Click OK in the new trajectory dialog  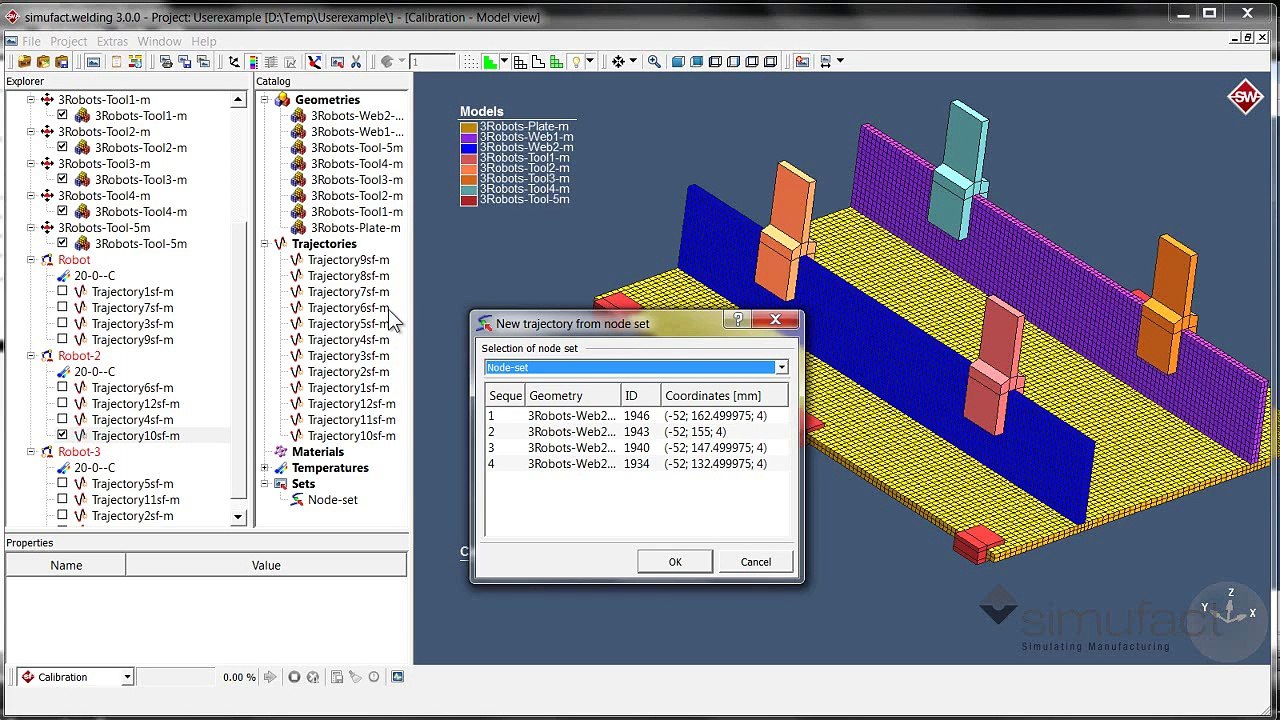pyautogui.click(x=675, y=562)
